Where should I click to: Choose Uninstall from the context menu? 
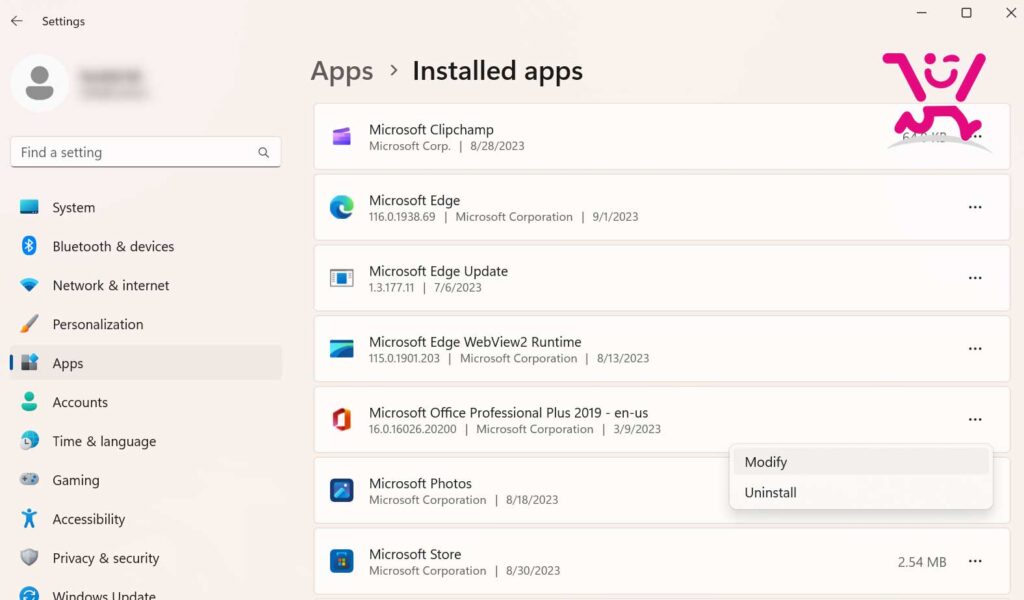(861, 493)
